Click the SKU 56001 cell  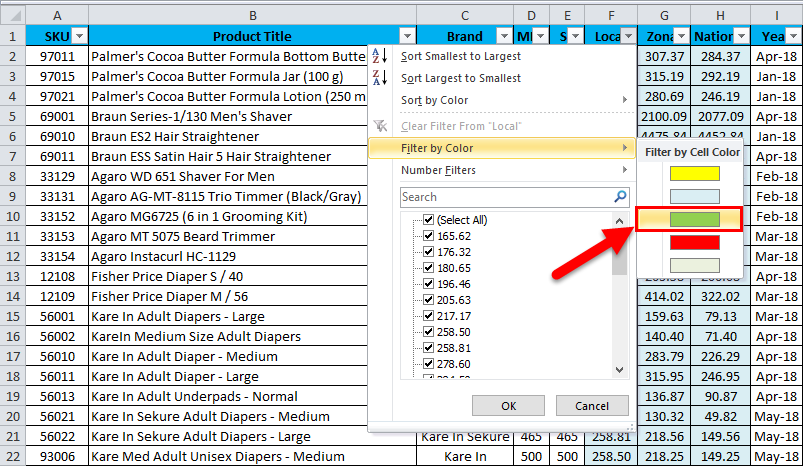pyautogui.click(x=57, y=316)
